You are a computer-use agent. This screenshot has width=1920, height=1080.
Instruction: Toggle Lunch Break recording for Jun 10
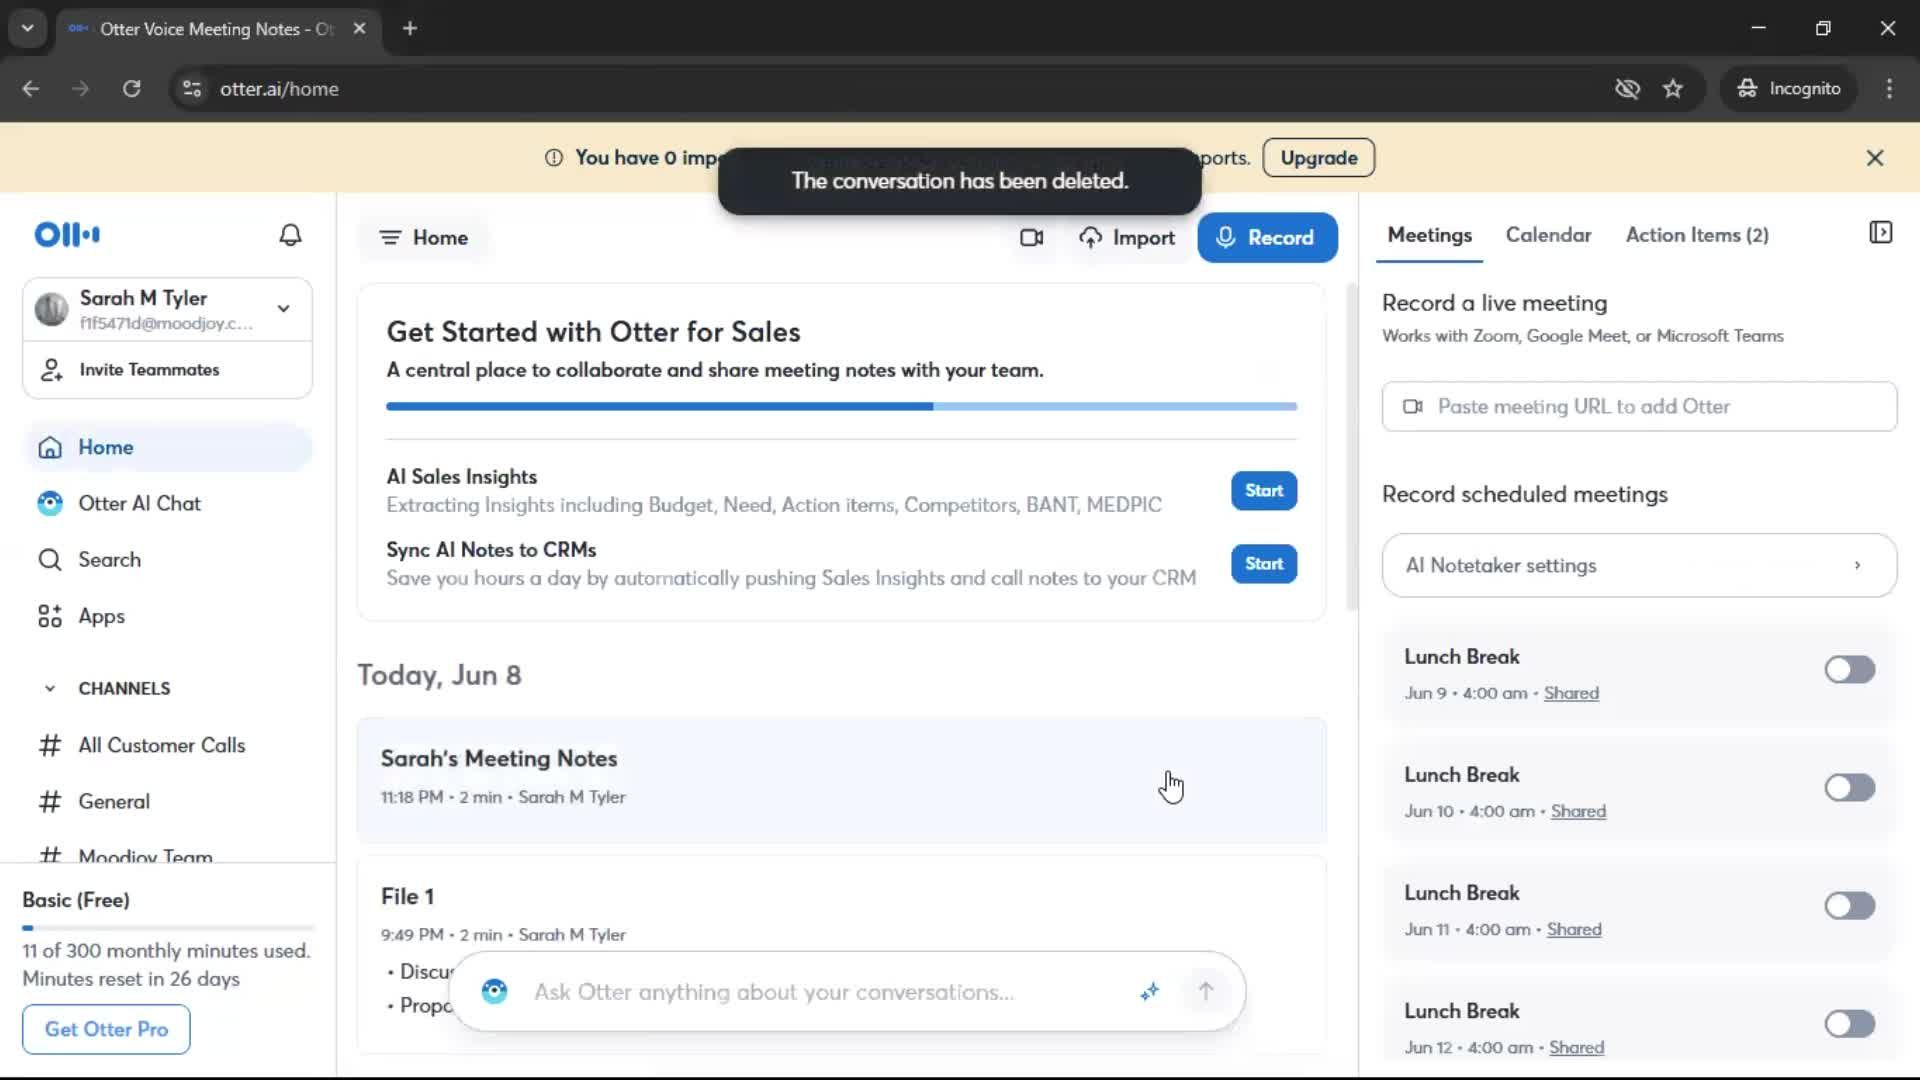click(x=1849, y=787)
